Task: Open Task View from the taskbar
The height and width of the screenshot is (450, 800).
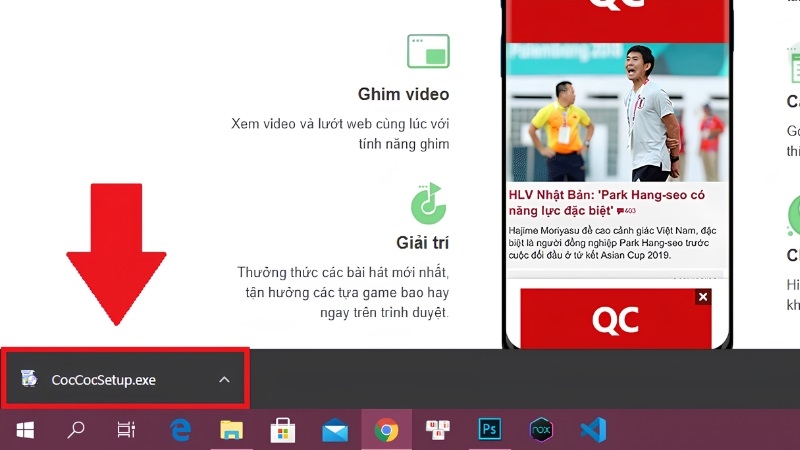Action: [126, 430]
